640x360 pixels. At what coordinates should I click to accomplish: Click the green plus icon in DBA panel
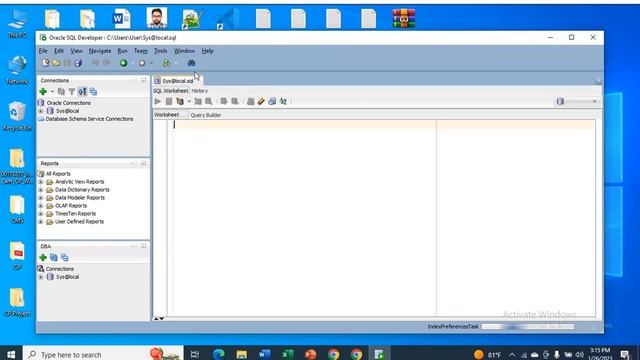43,257
